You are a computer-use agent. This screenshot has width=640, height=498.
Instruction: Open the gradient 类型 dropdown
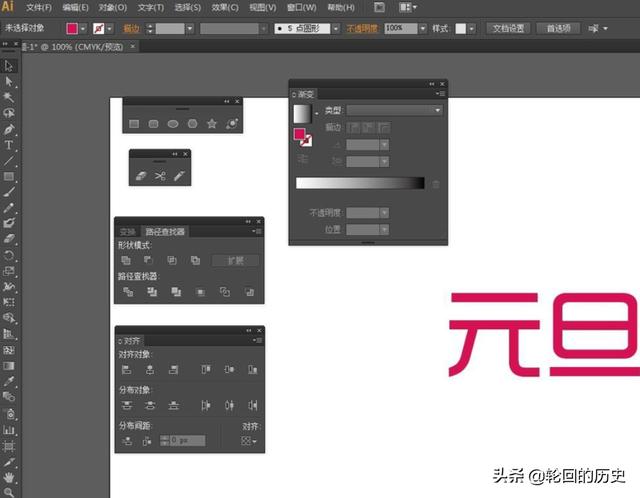pos(395,110)
